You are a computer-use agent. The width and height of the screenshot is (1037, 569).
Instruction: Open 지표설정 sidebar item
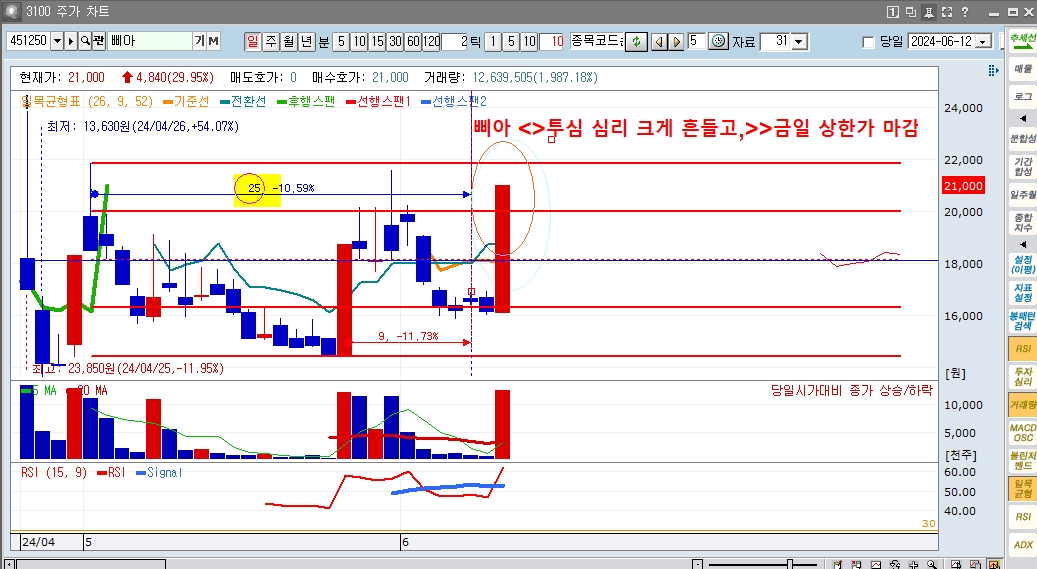pos(1022,292)
